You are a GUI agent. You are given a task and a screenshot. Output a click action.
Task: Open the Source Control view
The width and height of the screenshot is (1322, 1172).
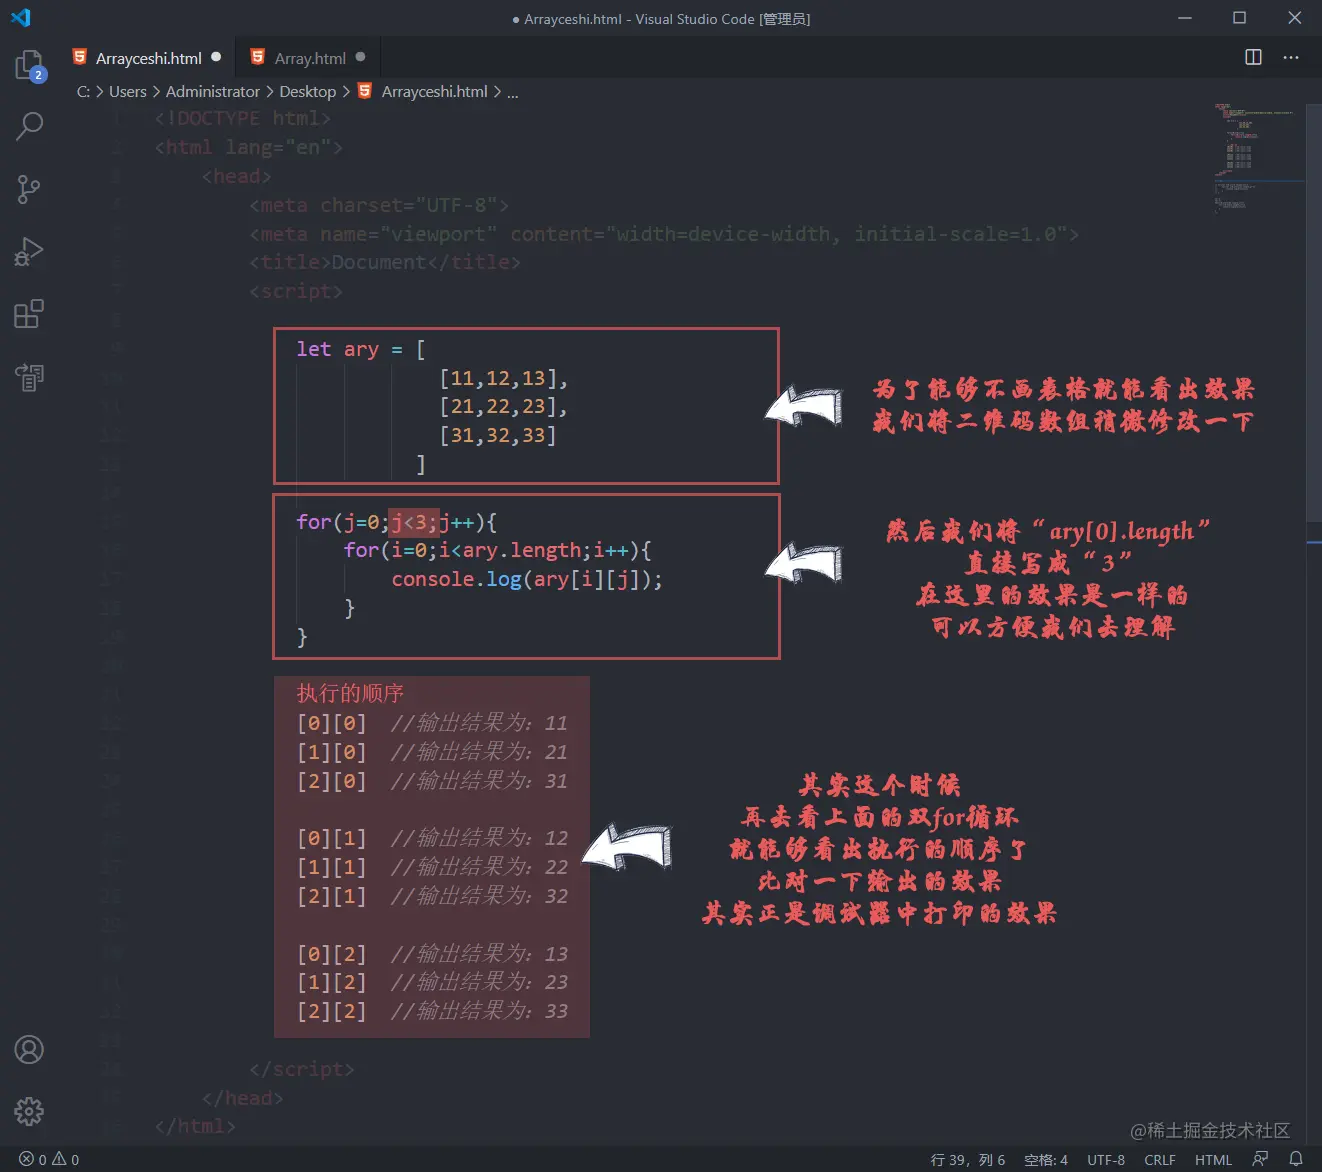click(29, 189)
